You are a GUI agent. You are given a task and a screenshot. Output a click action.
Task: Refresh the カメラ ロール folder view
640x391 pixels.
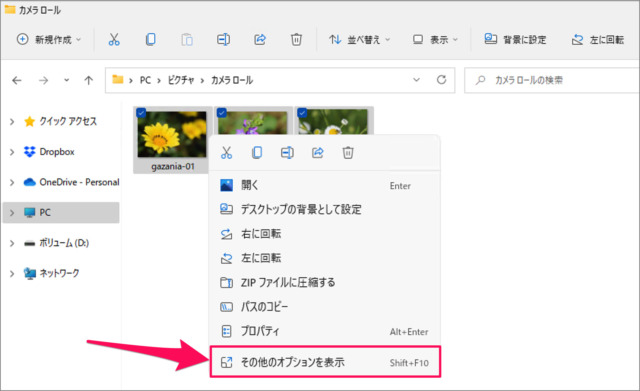point(441,80)
